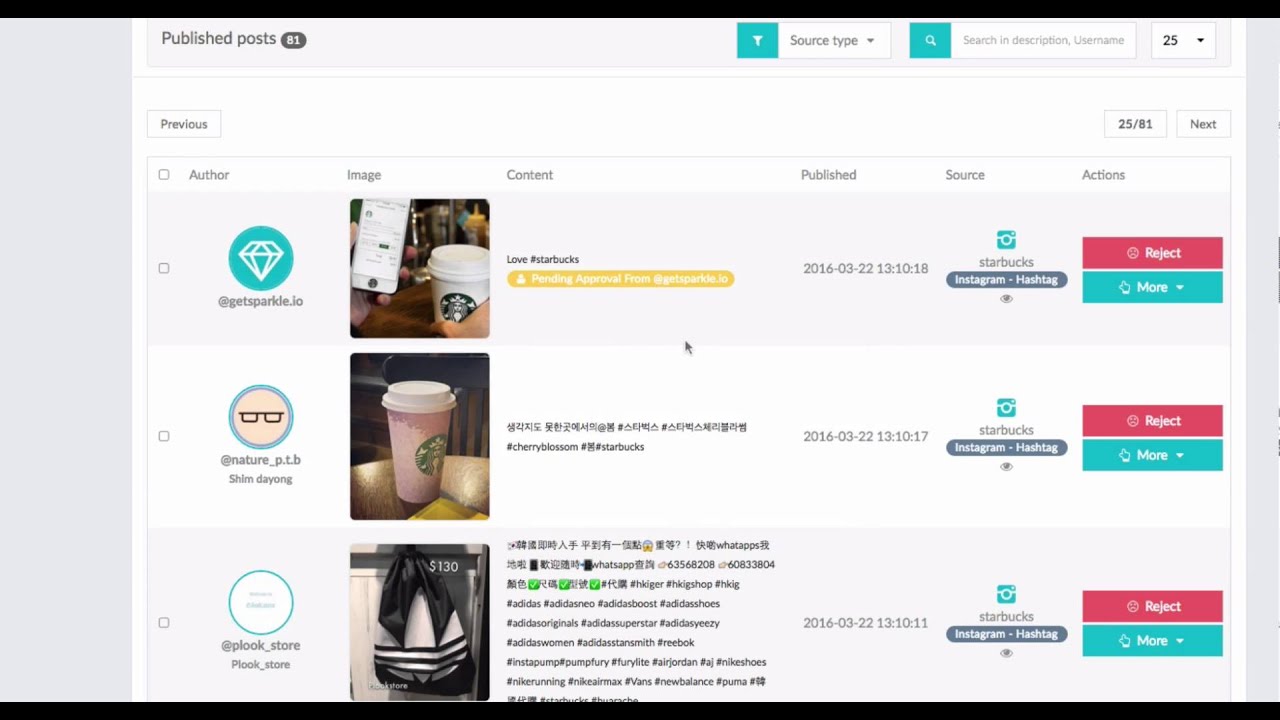Image resolution: width=1280 pixels, height=720 pixels.
Task: Check the checkbox for the @plook_store post
Action: point(164,622)
